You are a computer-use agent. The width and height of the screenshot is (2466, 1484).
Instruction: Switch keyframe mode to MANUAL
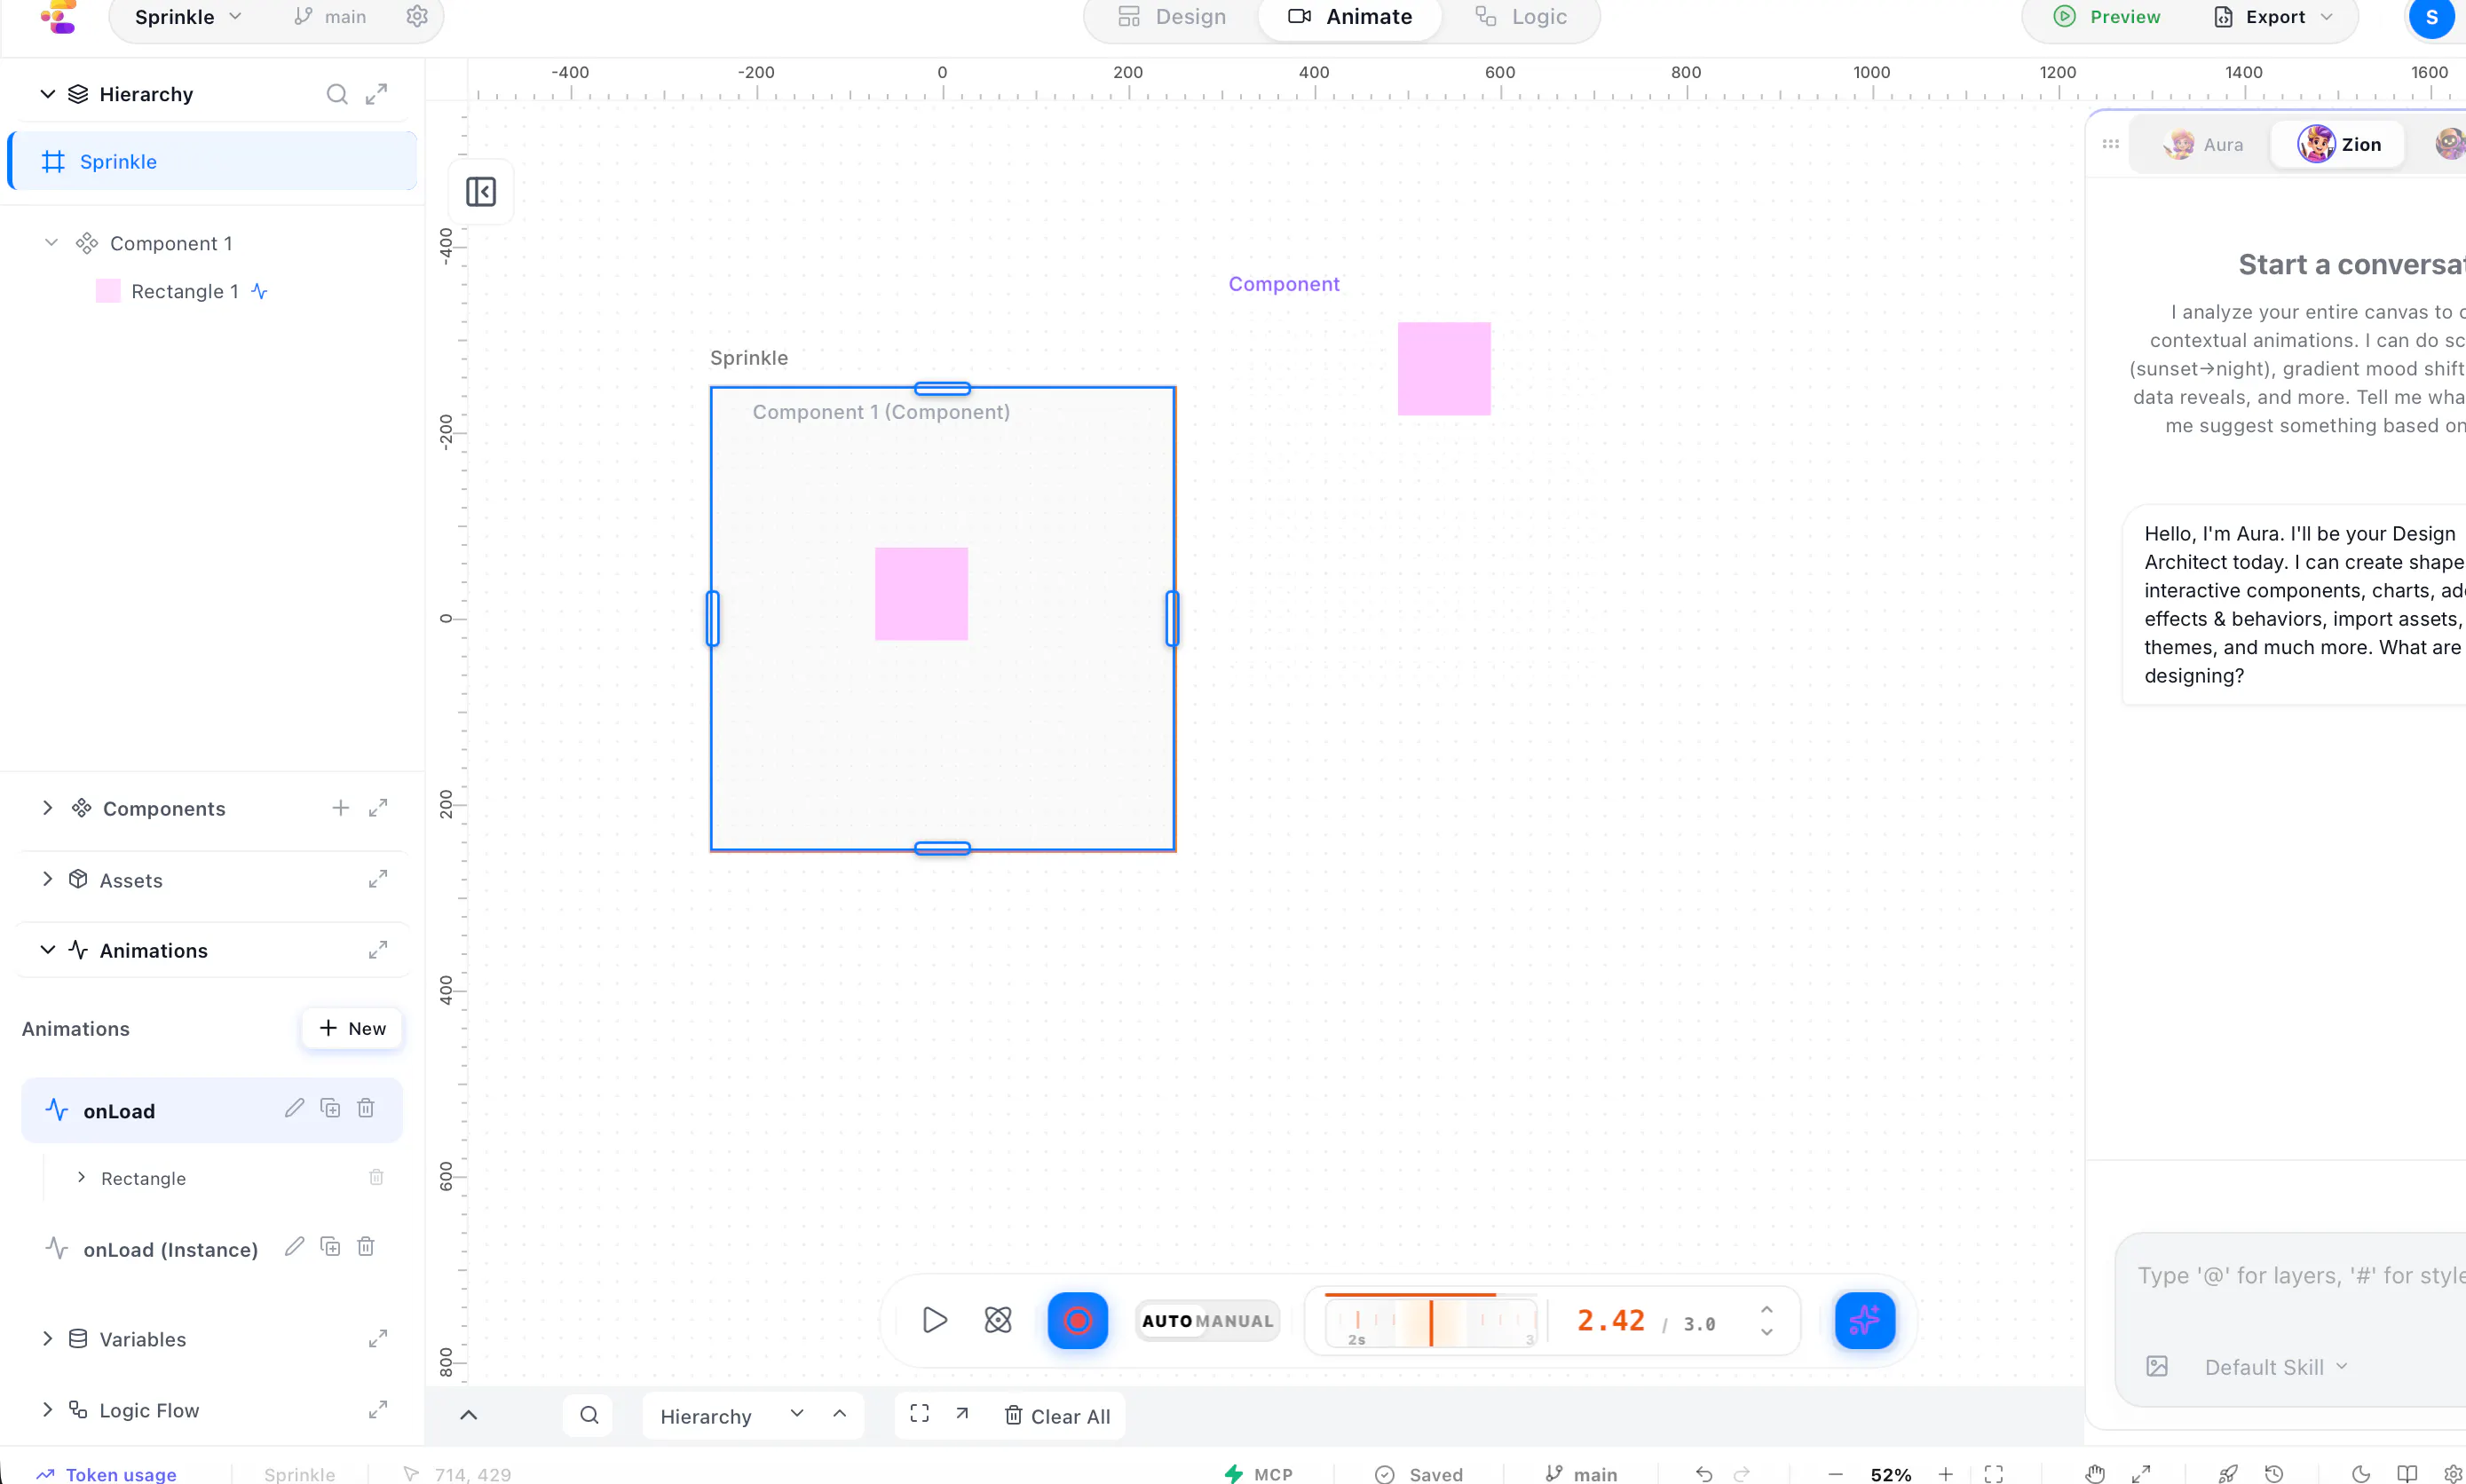[1235, 1321]
